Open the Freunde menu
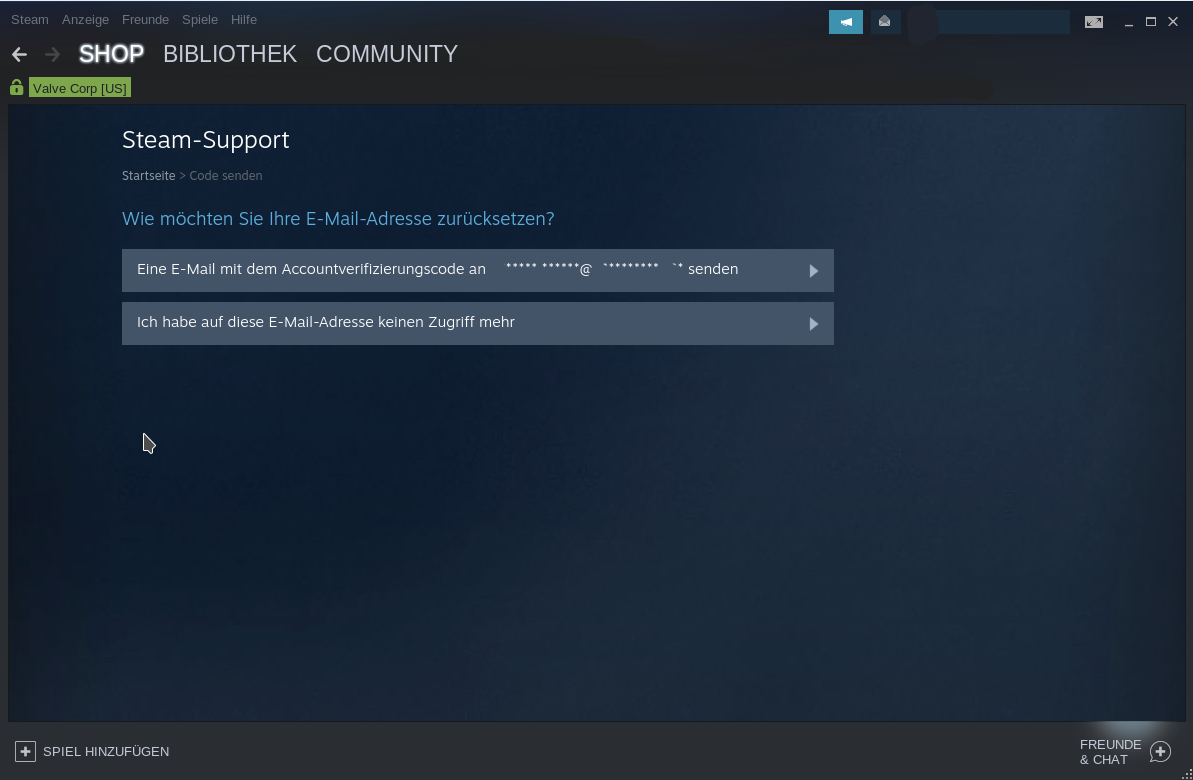Image resolution: width=1193 pixels, height=780 pixels. pyautogui.click(x=145, y=20)
